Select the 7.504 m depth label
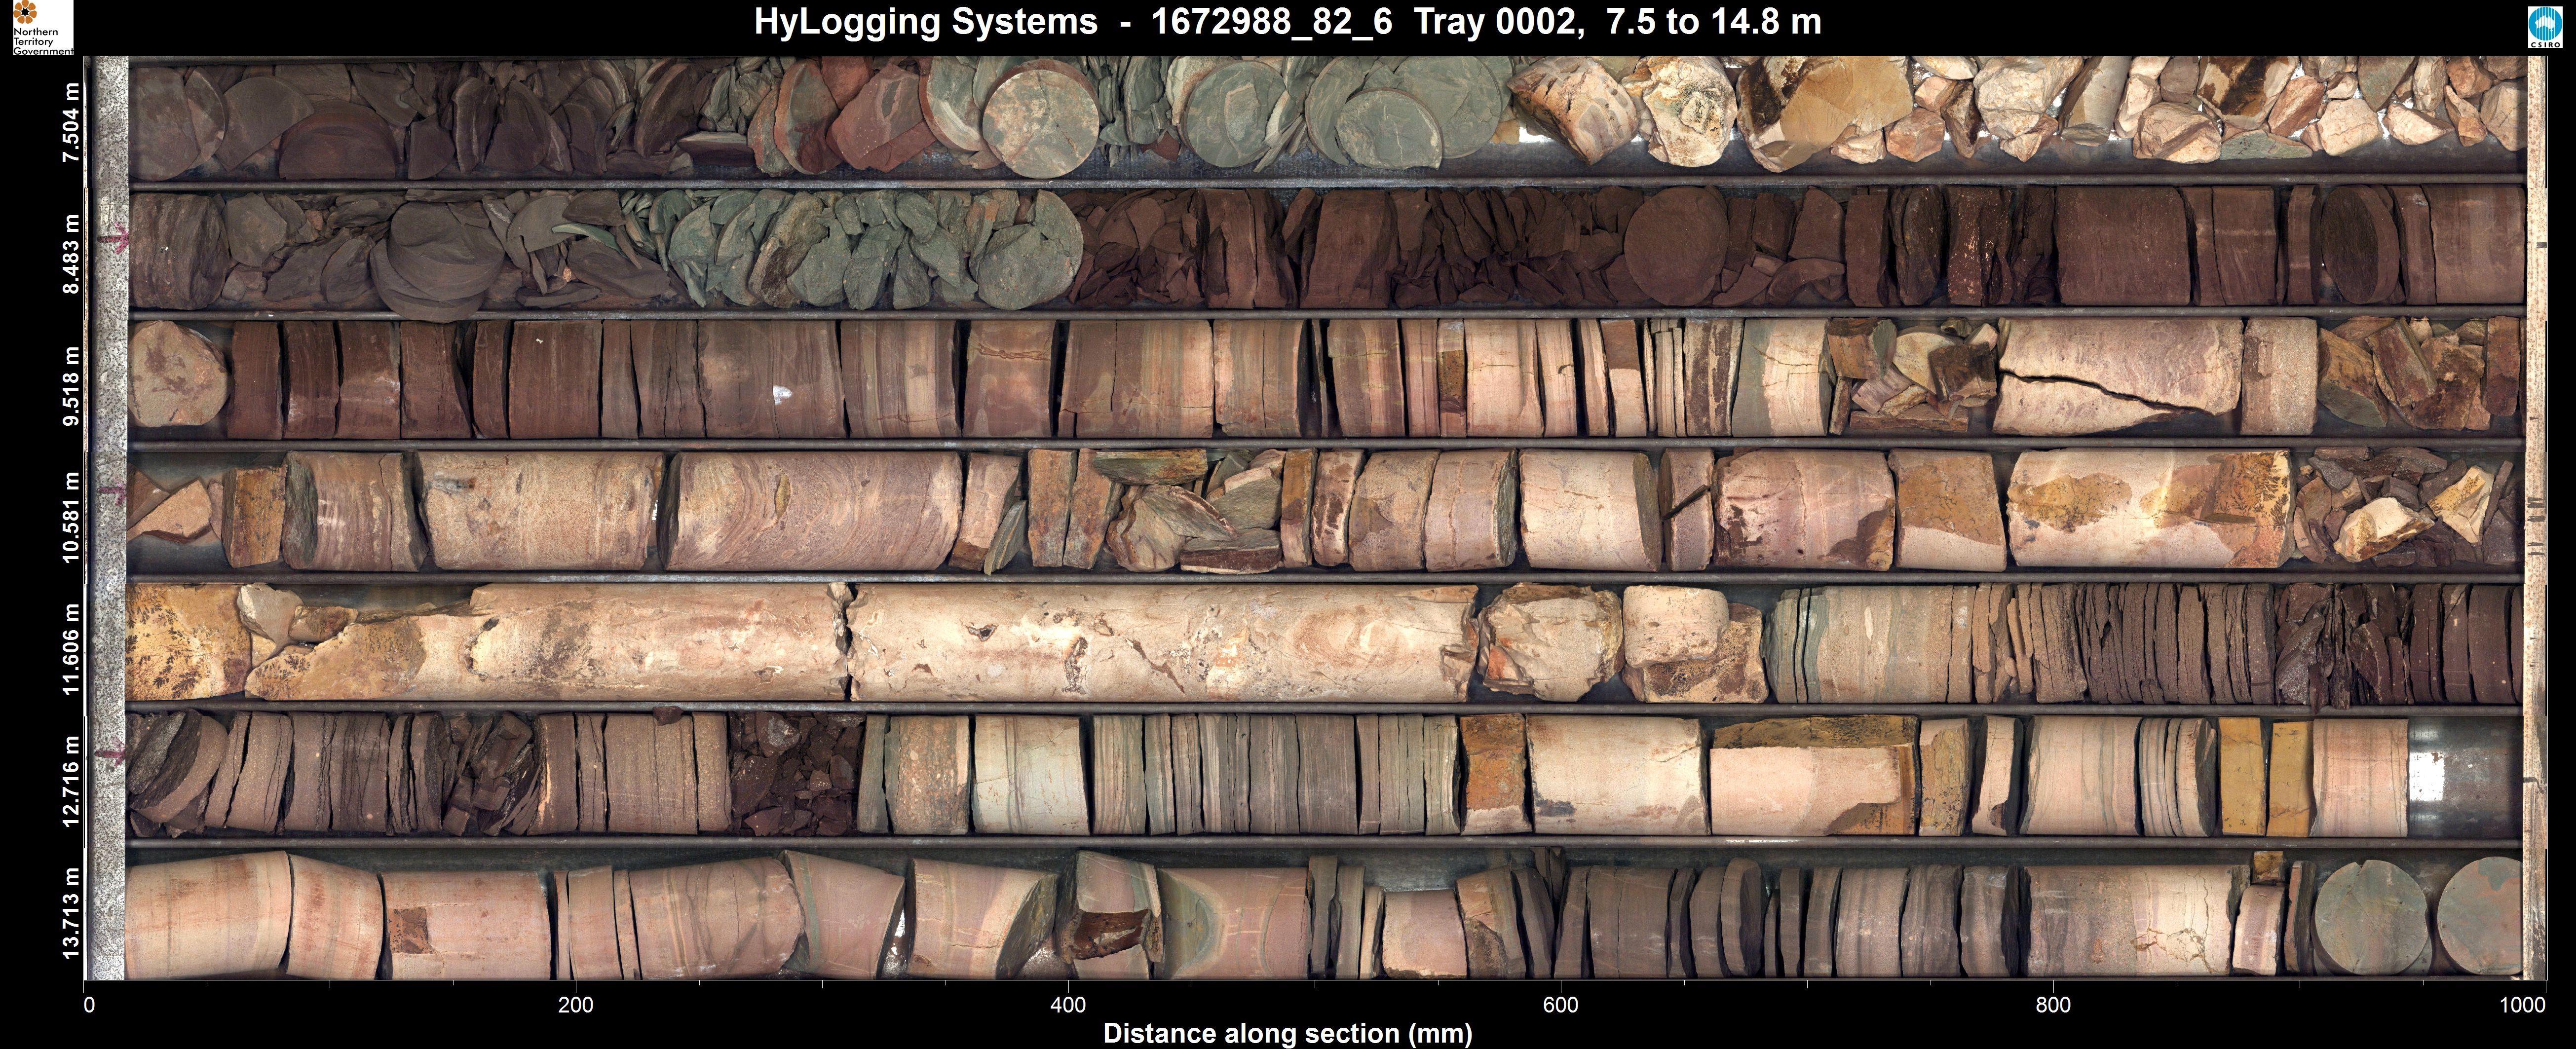The image size is (2576, 1049). tap(70, 123)
